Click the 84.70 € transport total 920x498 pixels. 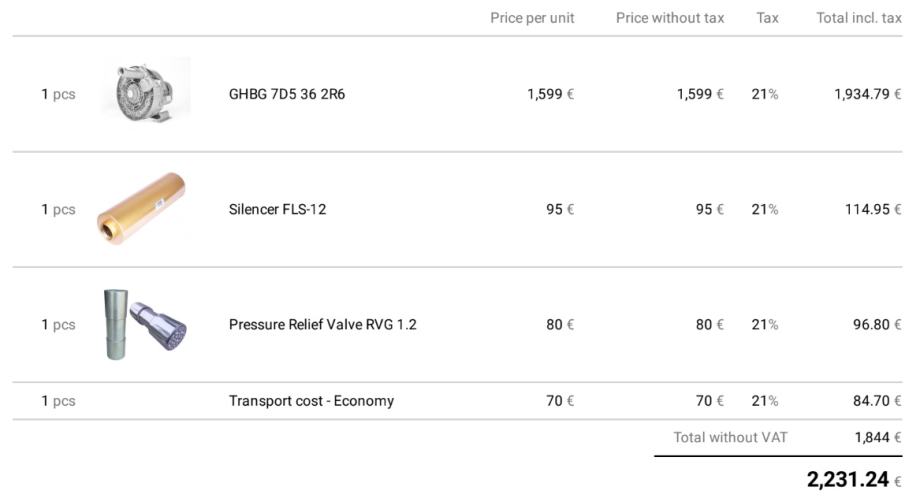point(876,401)
